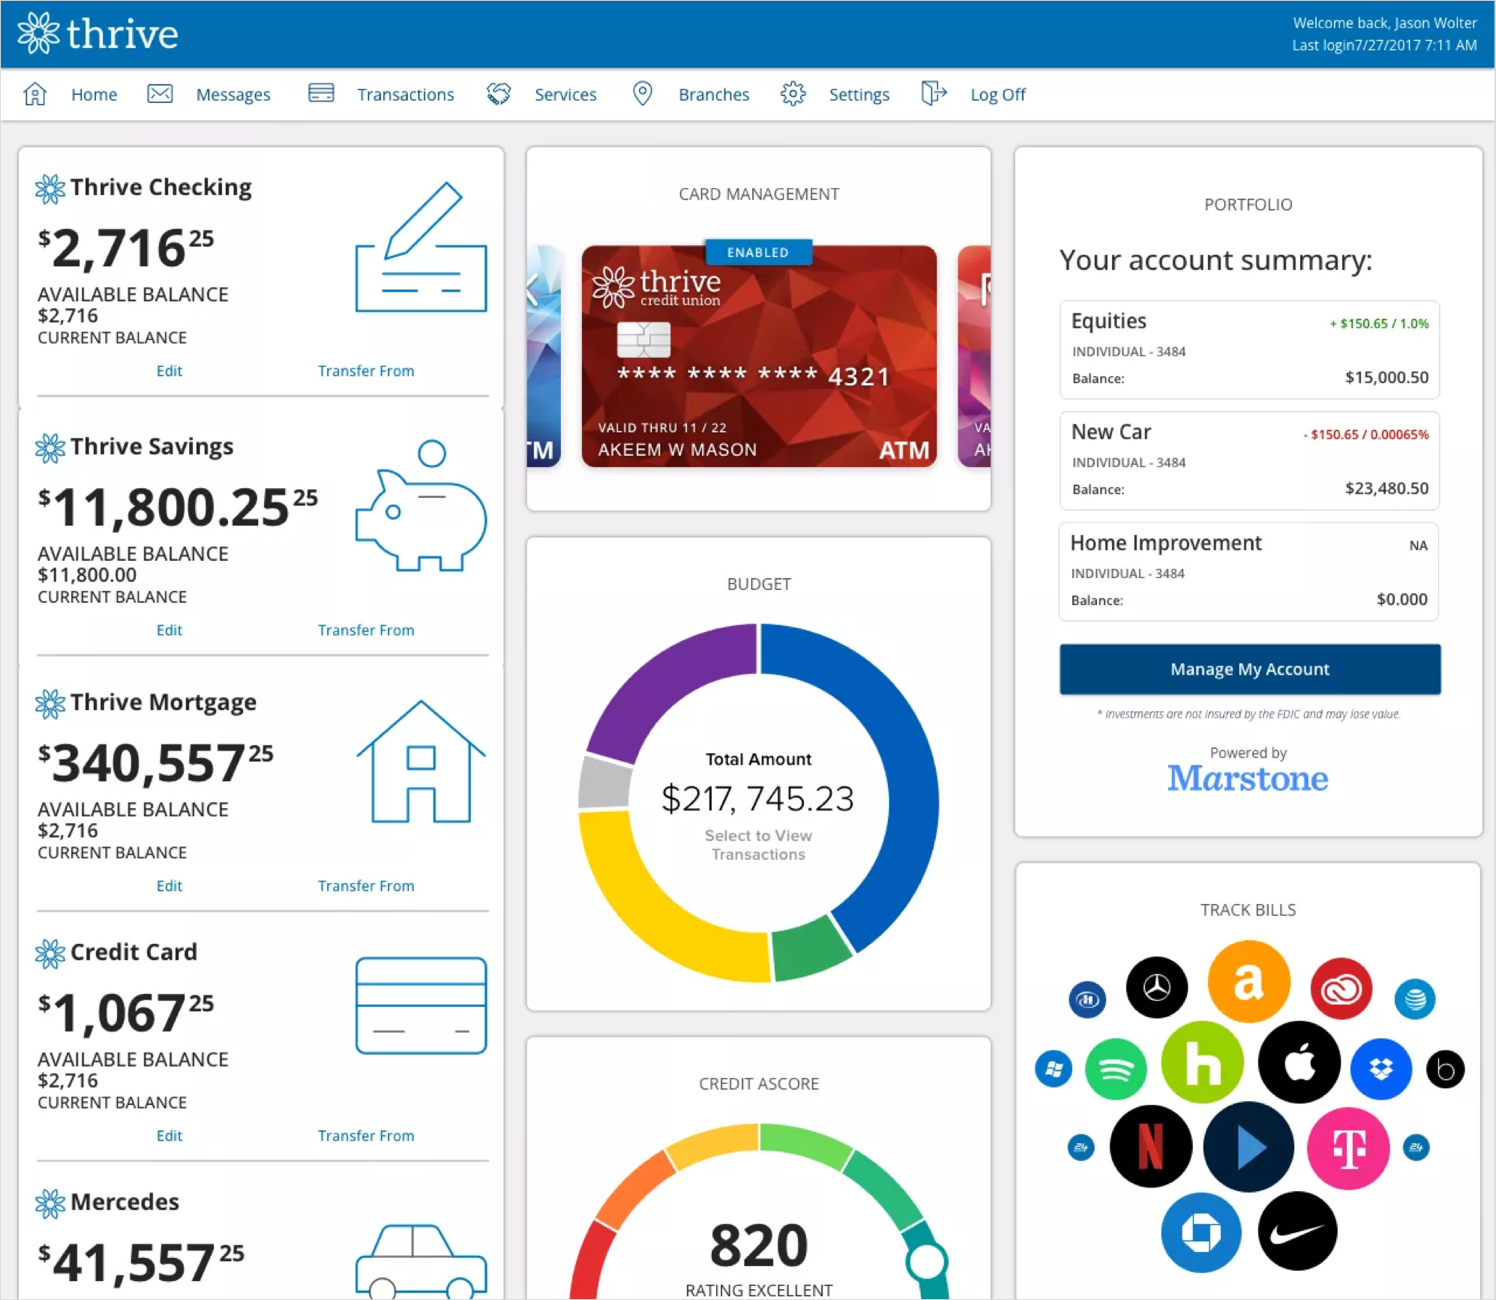Click Transfer From under Thrive Checking
The width and height of the screenshot is (1496, 1300).
[x=366, y=371]
